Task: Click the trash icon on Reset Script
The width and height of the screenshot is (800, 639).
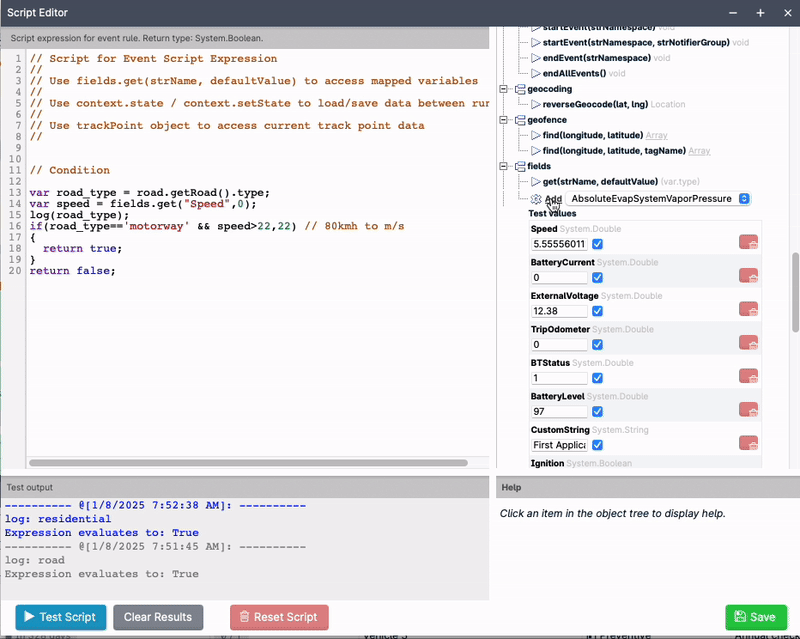Action: coord(244,617)
